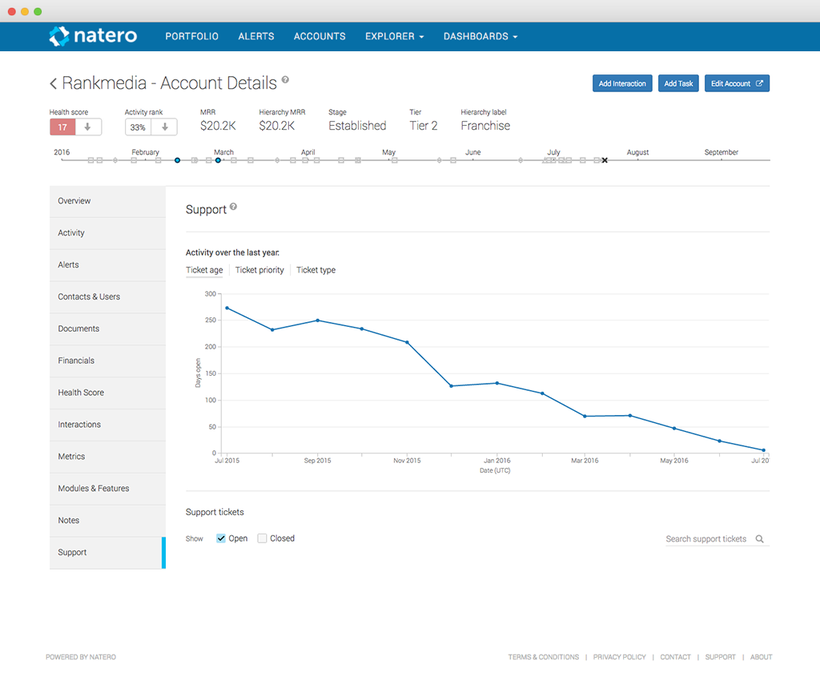Click the August label on the timeline
This screenshot has width=820, height=681.
click(x=637, y=152)
